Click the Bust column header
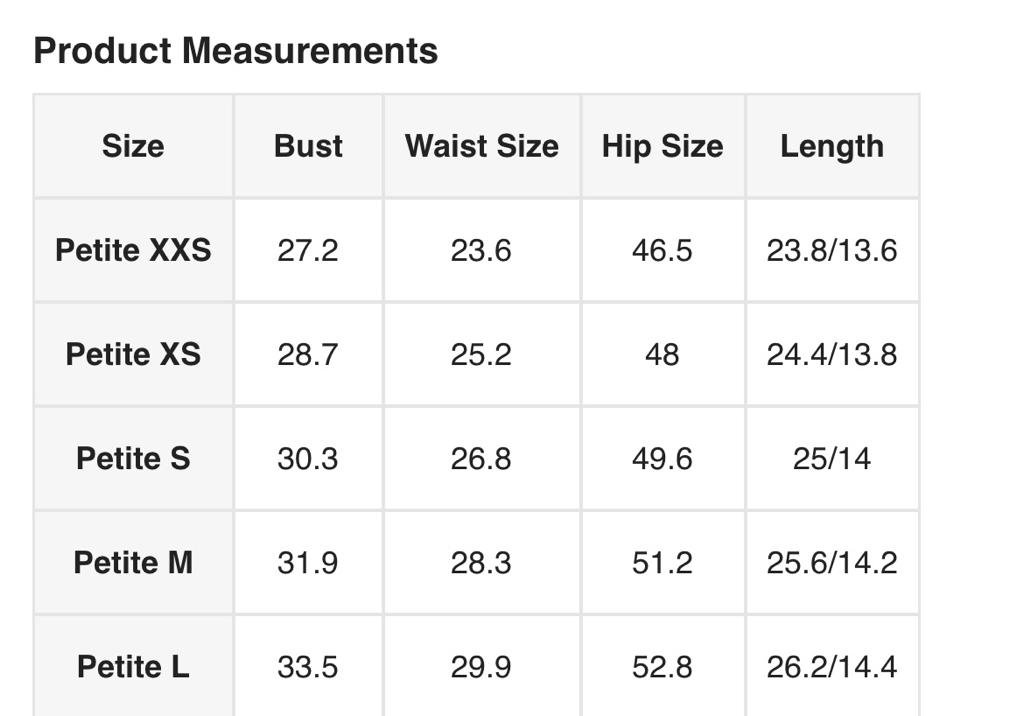The height and width of the screenshot is (716, 1024). click(308, 146)
